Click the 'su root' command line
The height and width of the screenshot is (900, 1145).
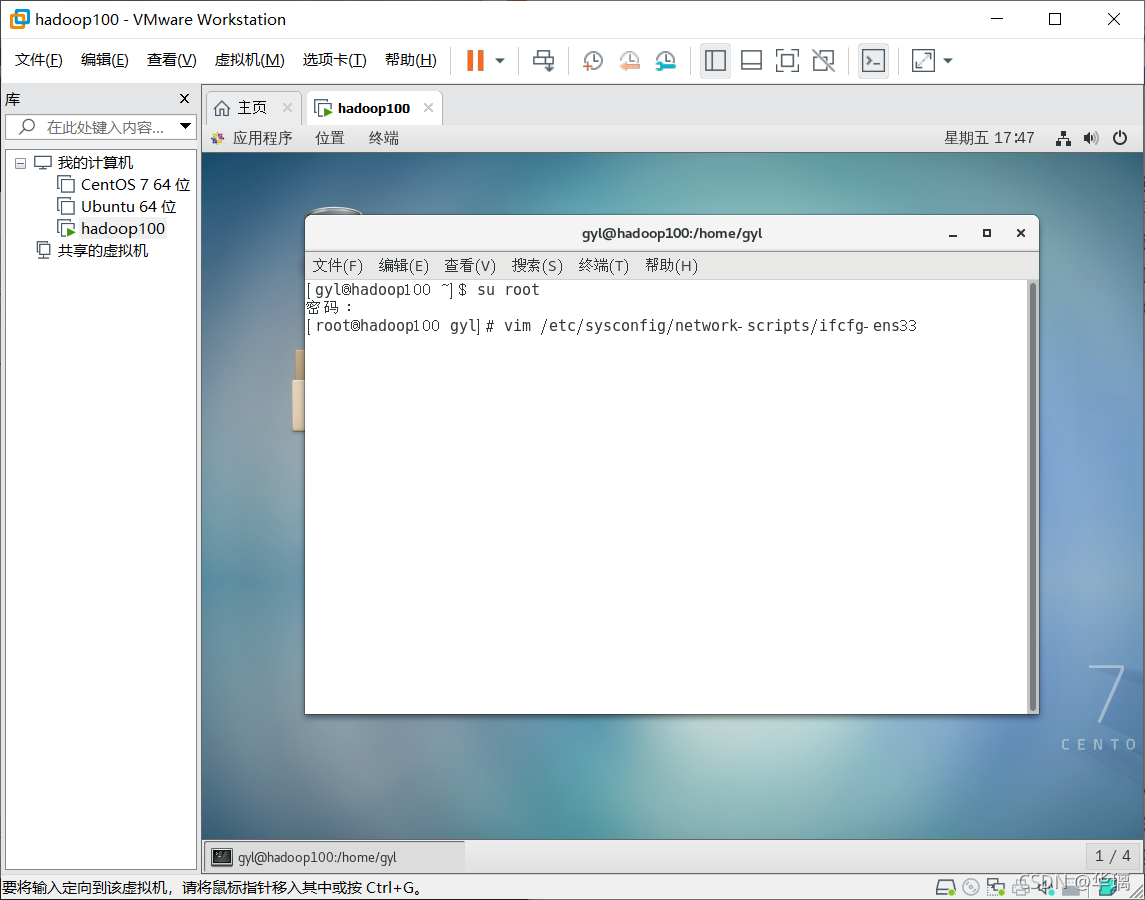pos(508,290)
